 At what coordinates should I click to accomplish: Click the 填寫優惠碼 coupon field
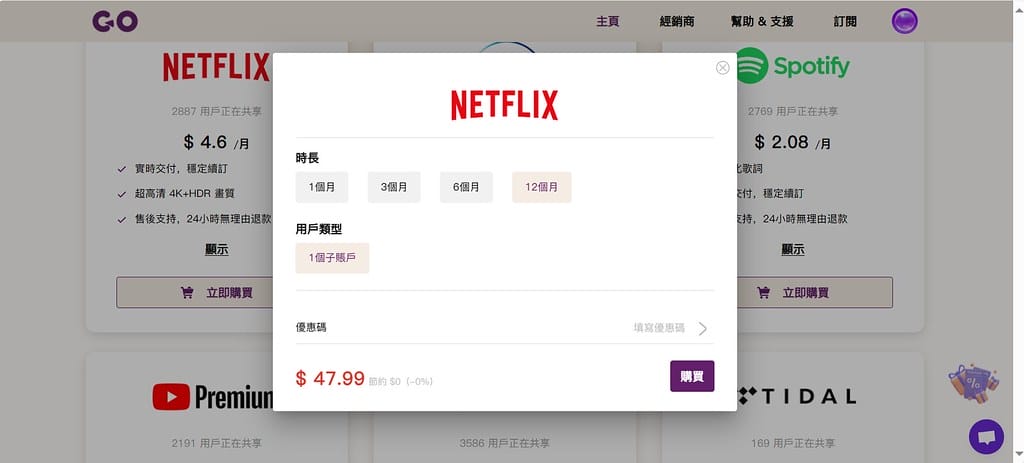659,328
